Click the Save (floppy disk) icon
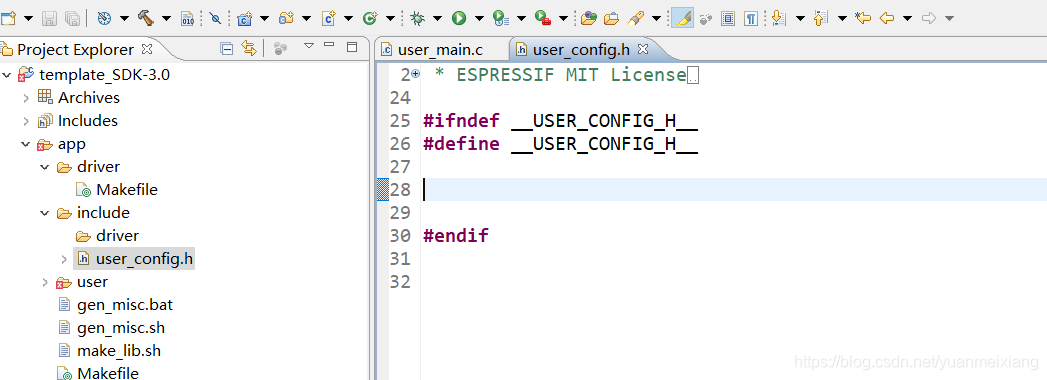Image resolution: width=1047 pixels, height=380 pixels. [x=49, y=18]
